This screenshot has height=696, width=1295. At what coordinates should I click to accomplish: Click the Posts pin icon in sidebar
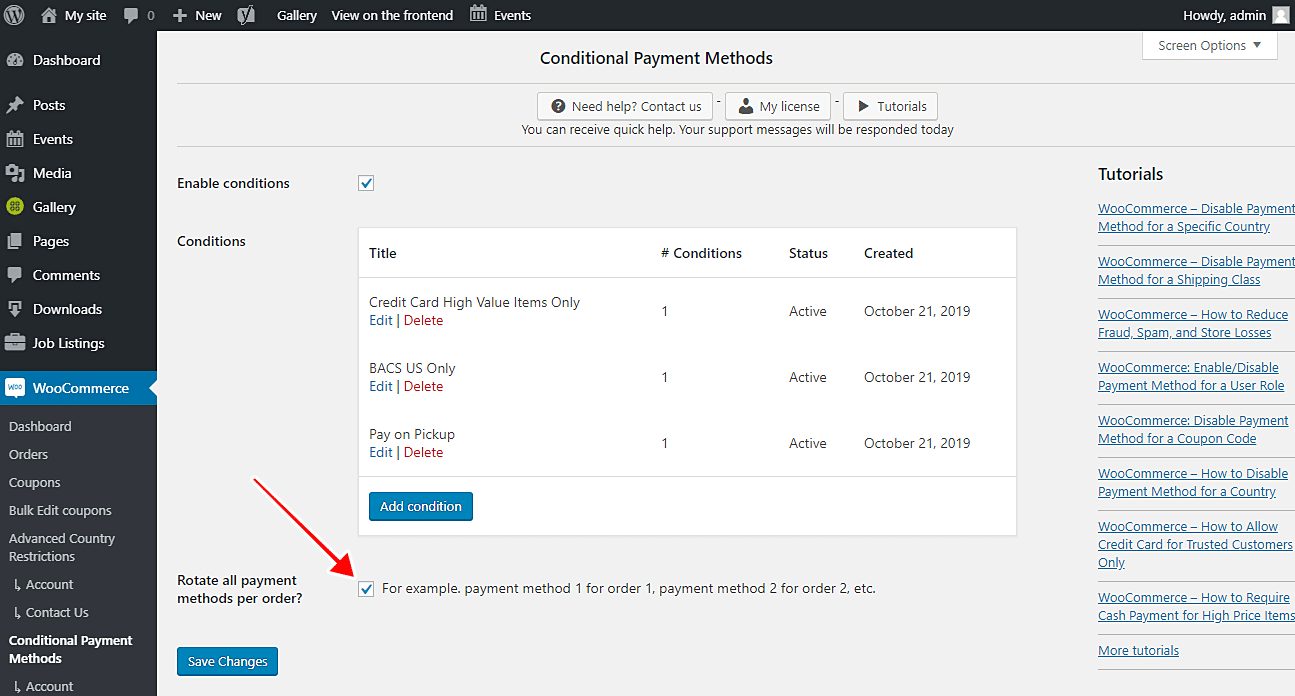click(15, 105)
